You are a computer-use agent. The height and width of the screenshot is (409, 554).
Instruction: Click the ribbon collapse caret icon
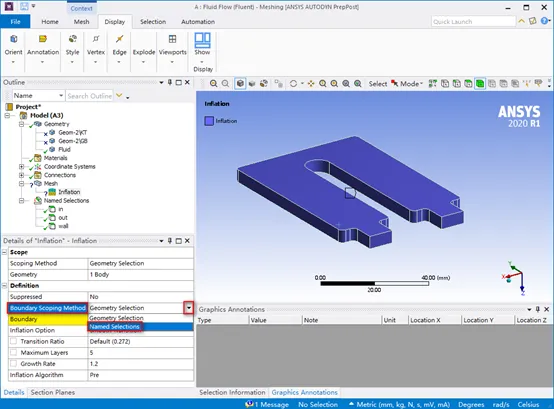click(521, 21)
